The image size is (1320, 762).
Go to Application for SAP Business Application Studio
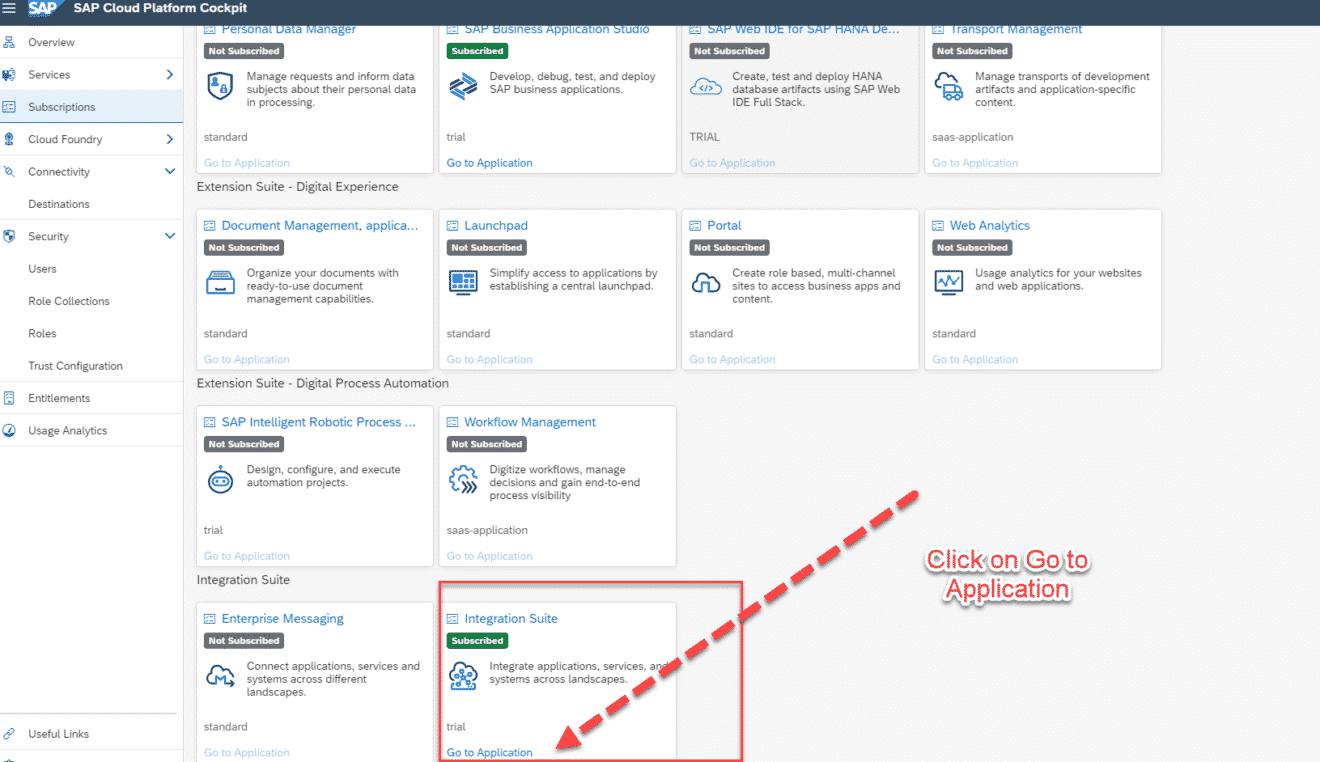tap(490, 163)
